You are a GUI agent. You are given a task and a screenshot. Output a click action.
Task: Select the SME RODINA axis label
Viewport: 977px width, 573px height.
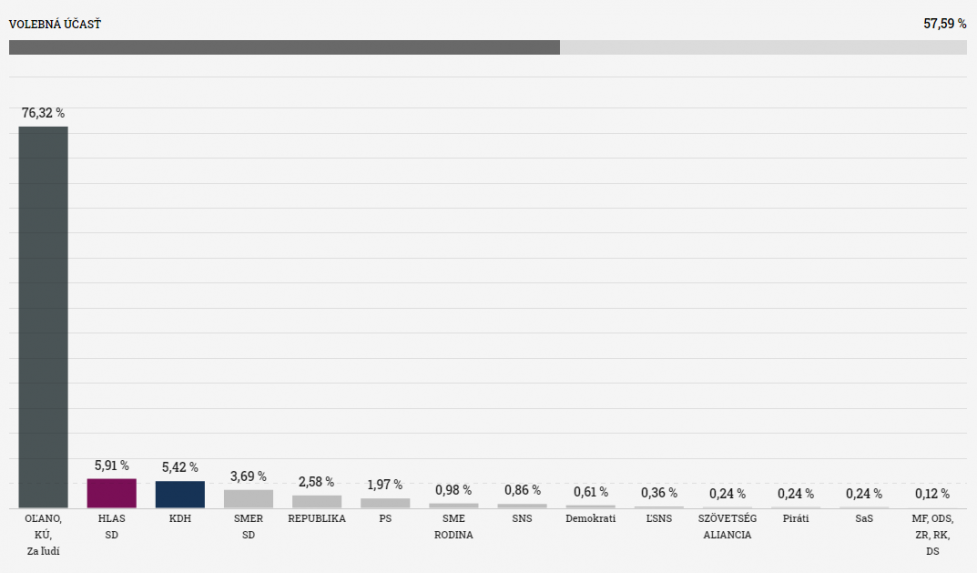(x=454, y=526)
